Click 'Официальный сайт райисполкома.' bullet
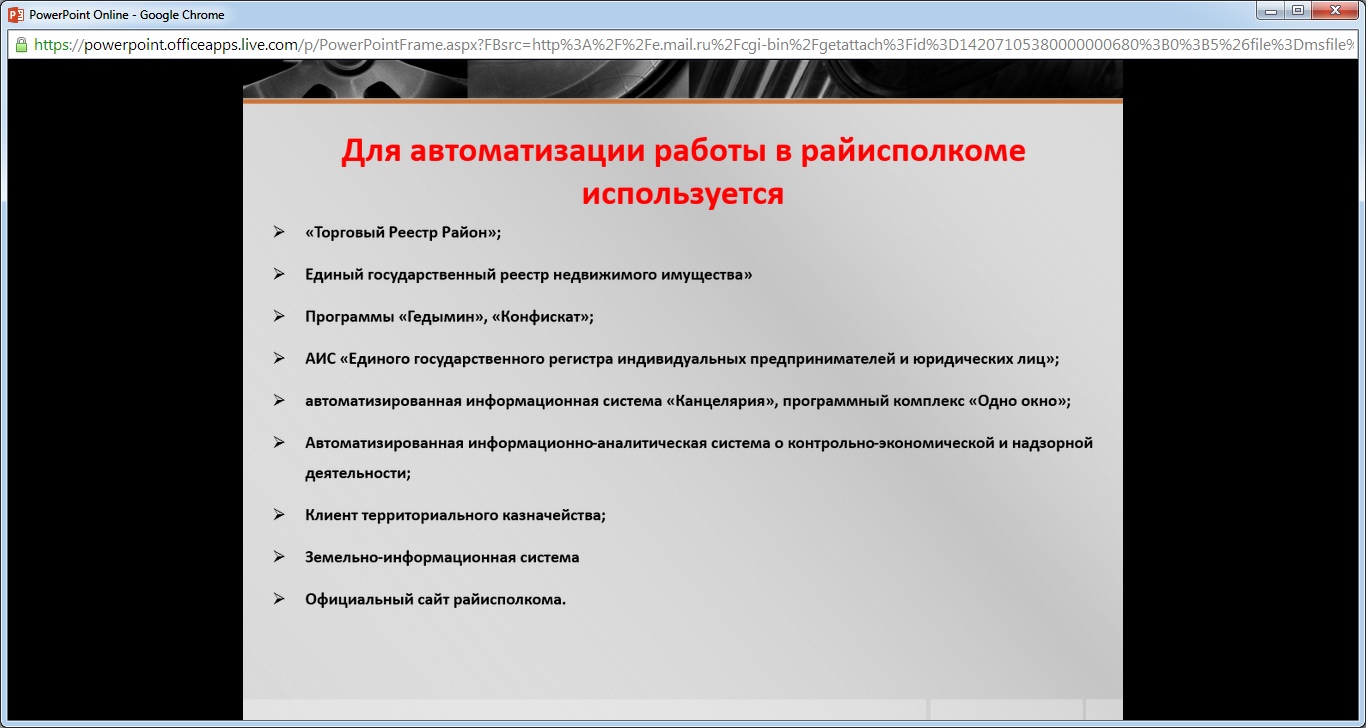This screenshot has width=1366, height=728. coord(436,599)
